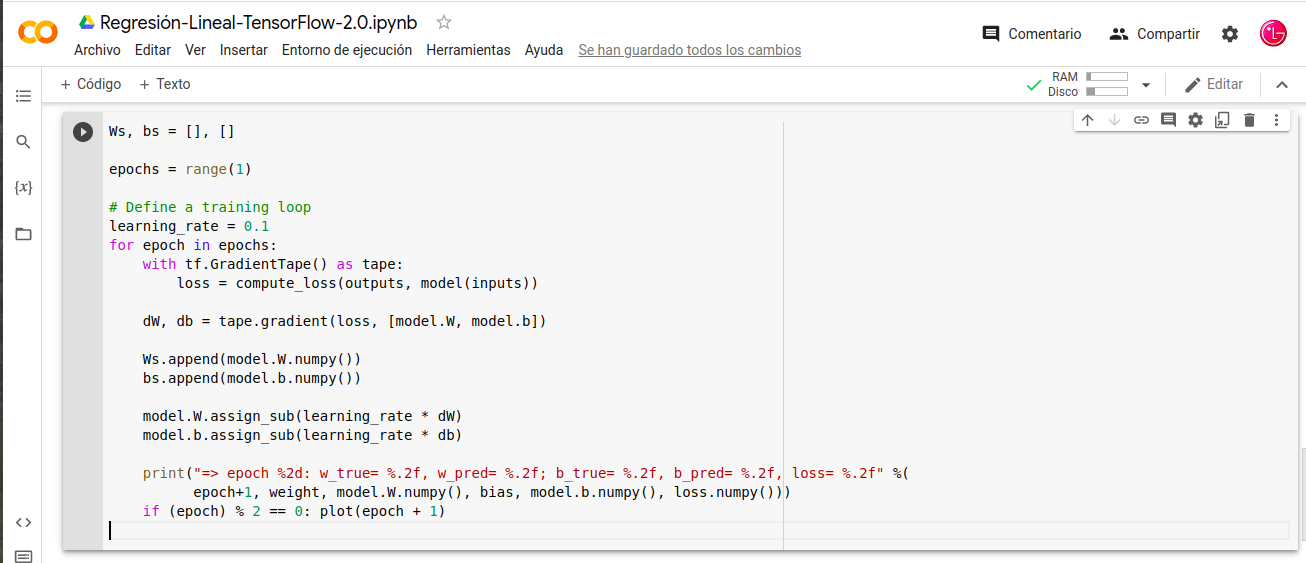Viewport: 1306px width, 563px height.
Task: Mirror cell in a tab
Action: coord(1222,120)
